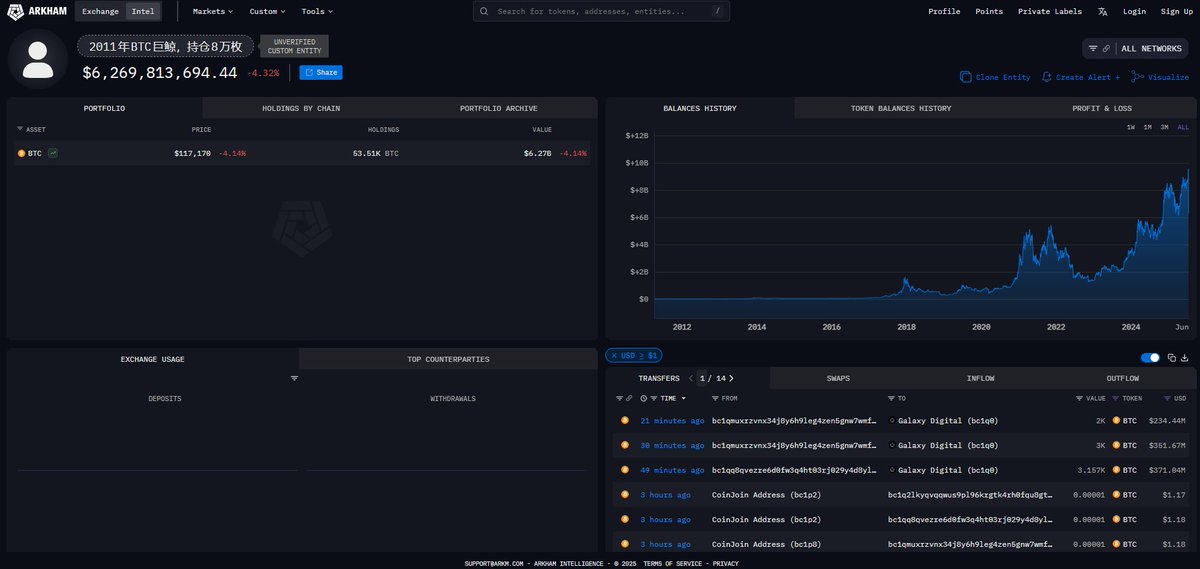The height and width of the screenshot is (569, 1200).
Task: Switch to the Swaps tab
Action: 838,378
